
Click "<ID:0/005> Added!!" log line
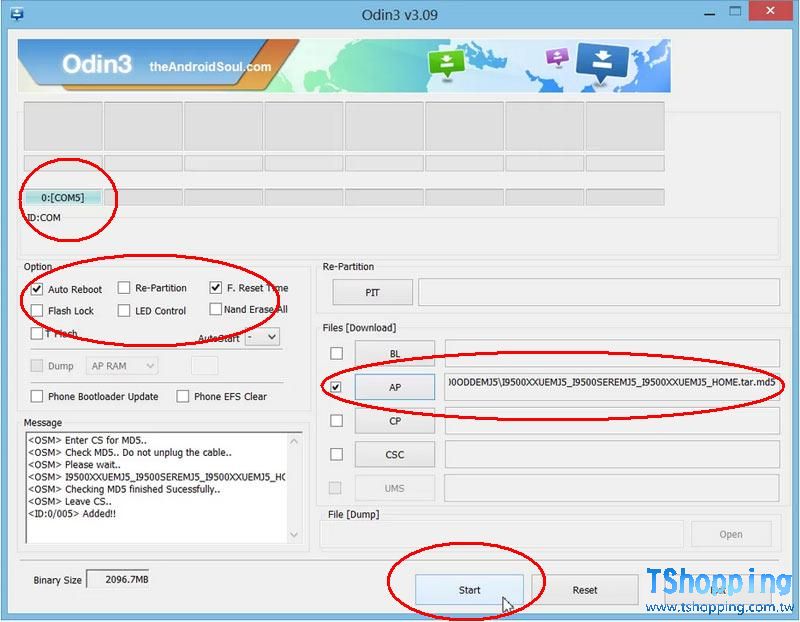pyautogui.click(x=72, y=513)
